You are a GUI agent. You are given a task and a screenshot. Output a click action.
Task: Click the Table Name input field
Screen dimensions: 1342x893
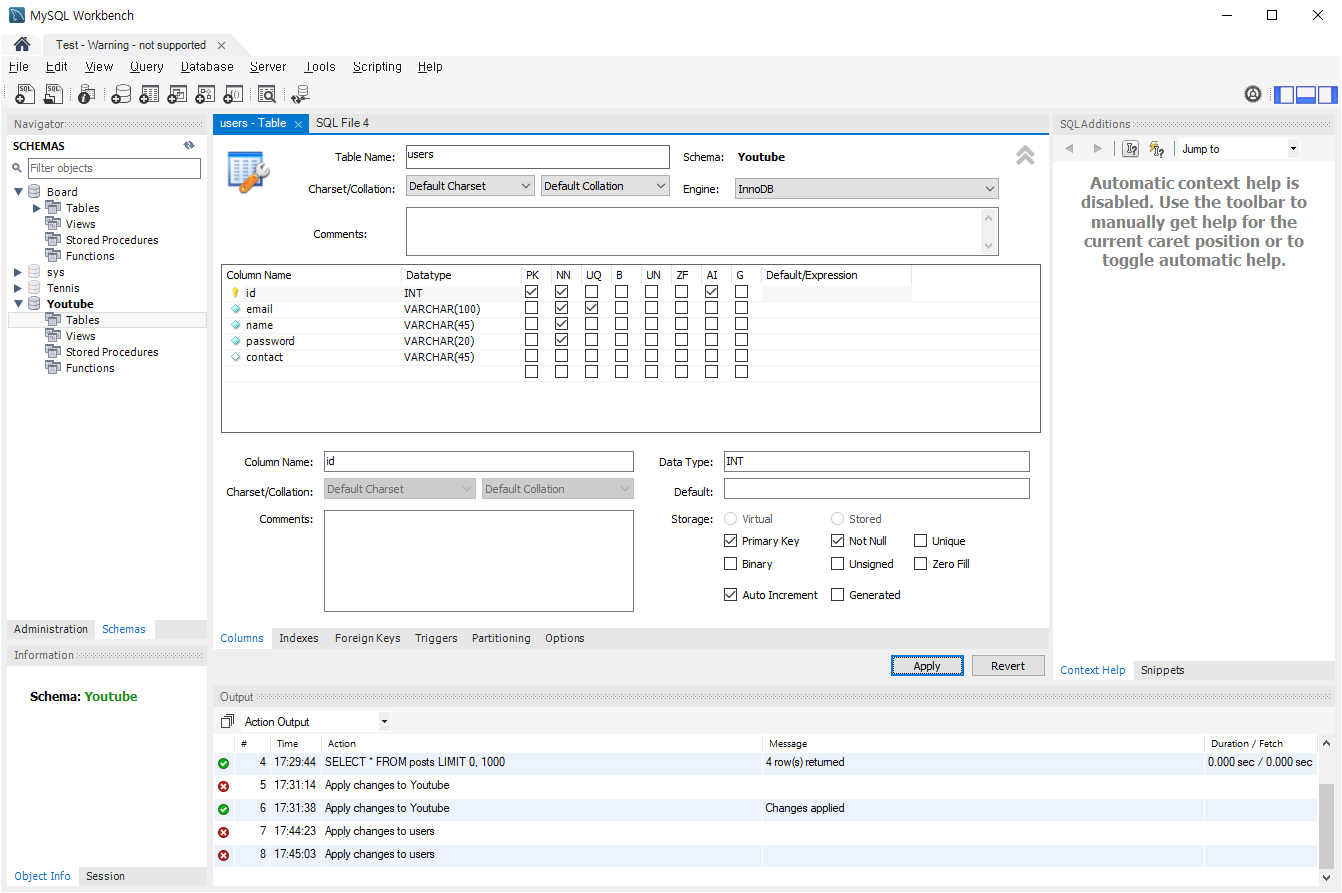click(537, 157)
